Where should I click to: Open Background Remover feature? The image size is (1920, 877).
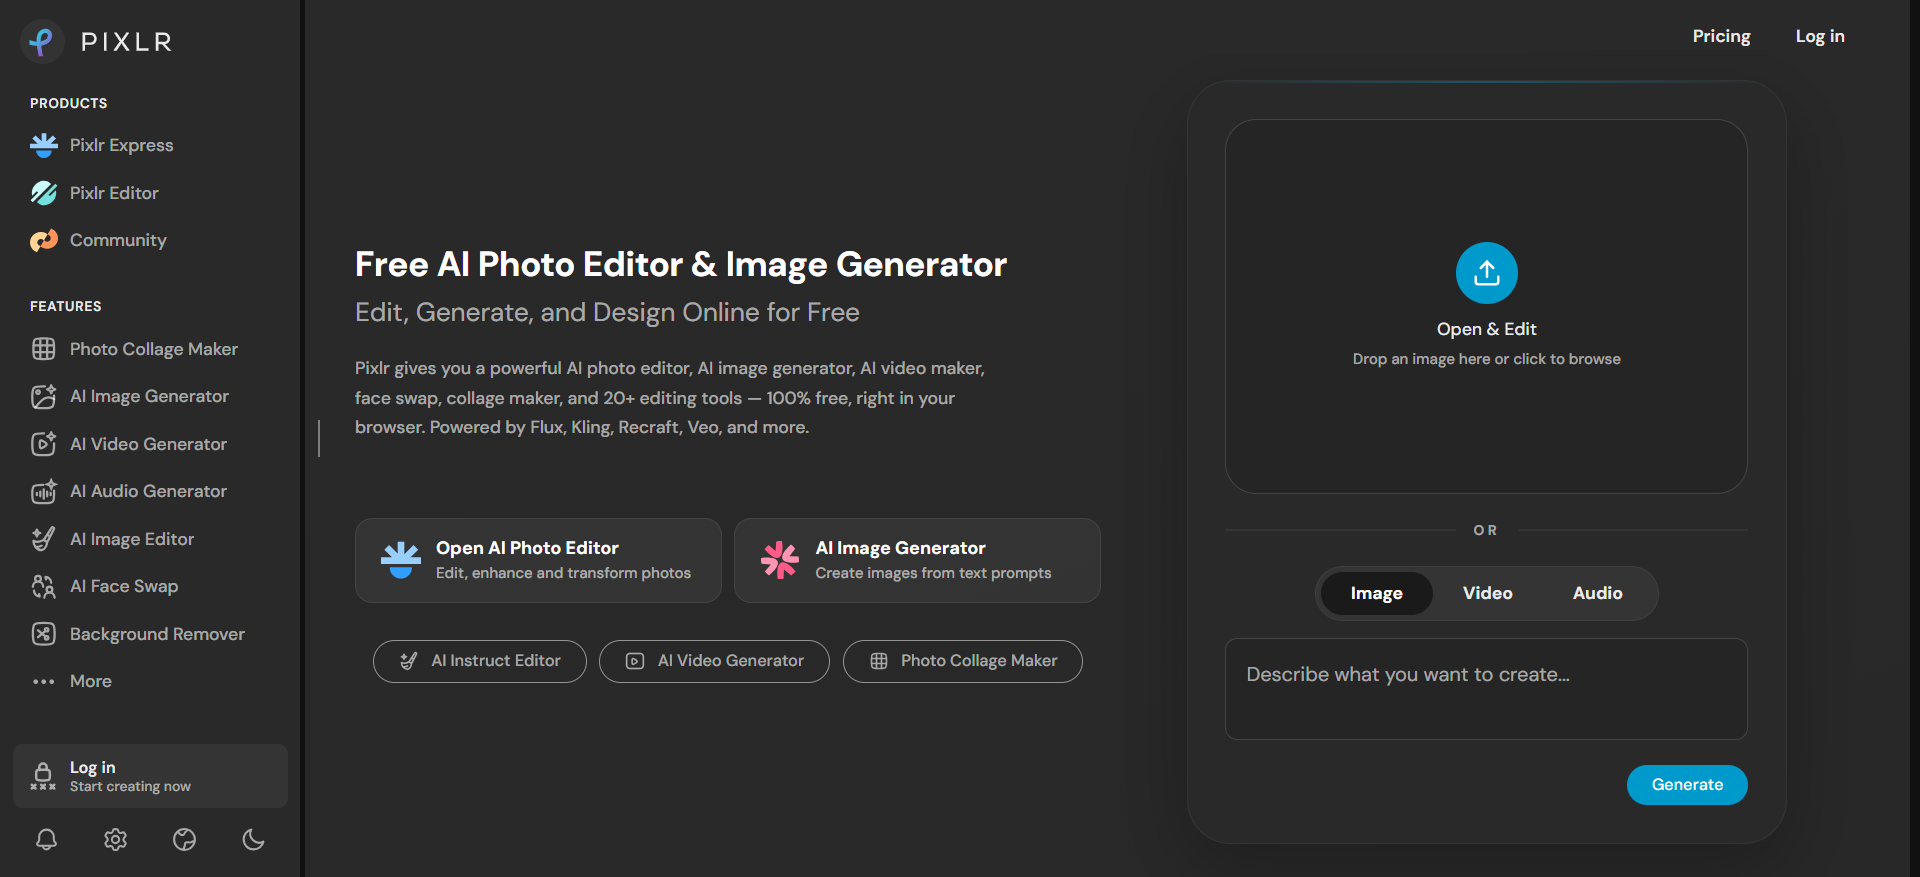(138, 634)
